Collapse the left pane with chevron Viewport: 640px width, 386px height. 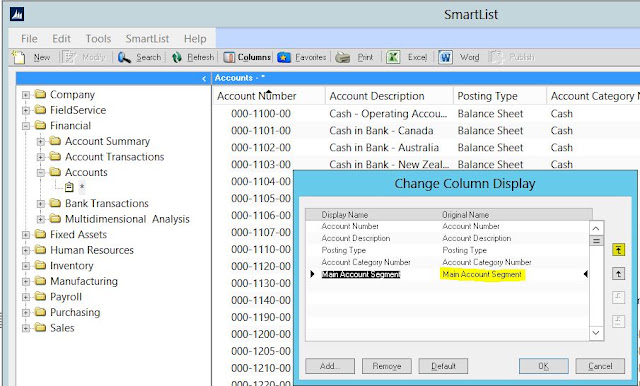(x=204, y=78)
